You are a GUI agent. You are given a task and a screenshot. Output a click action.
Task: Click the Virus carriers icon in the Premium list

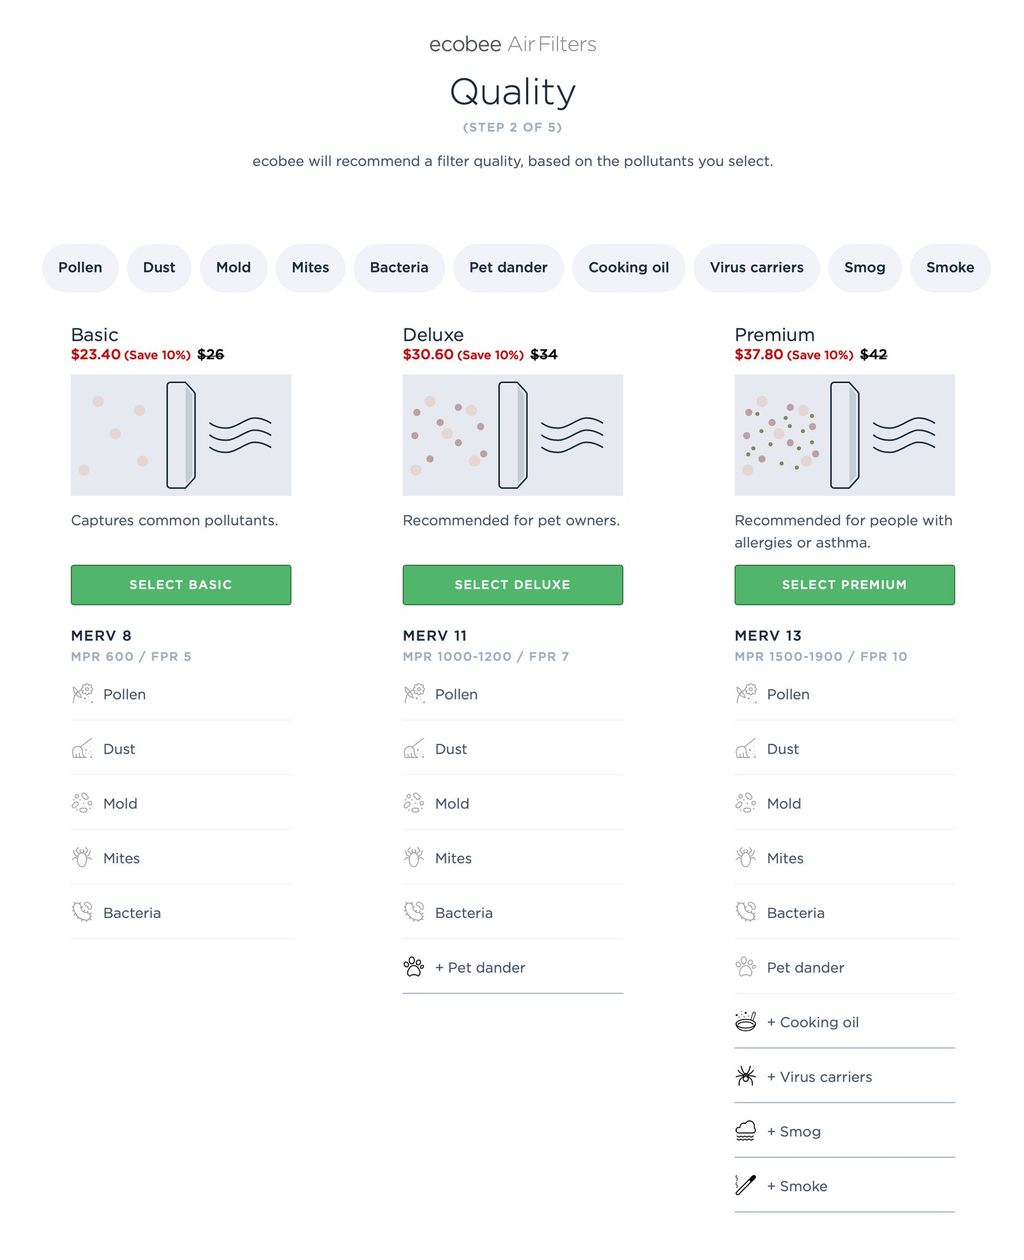click(747, 1076)
